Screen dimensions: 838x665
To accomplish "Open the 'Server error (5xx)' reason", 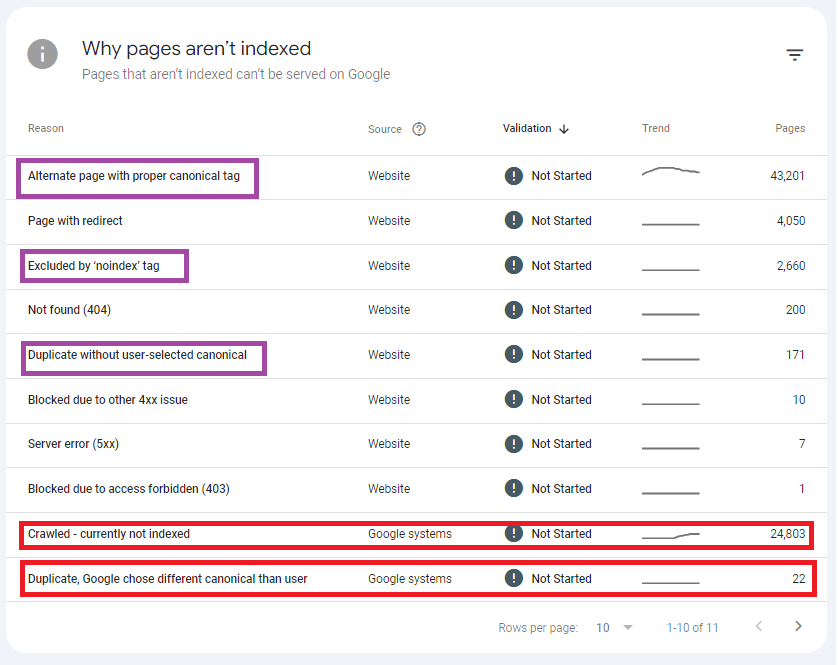I will tap(73, 444).
